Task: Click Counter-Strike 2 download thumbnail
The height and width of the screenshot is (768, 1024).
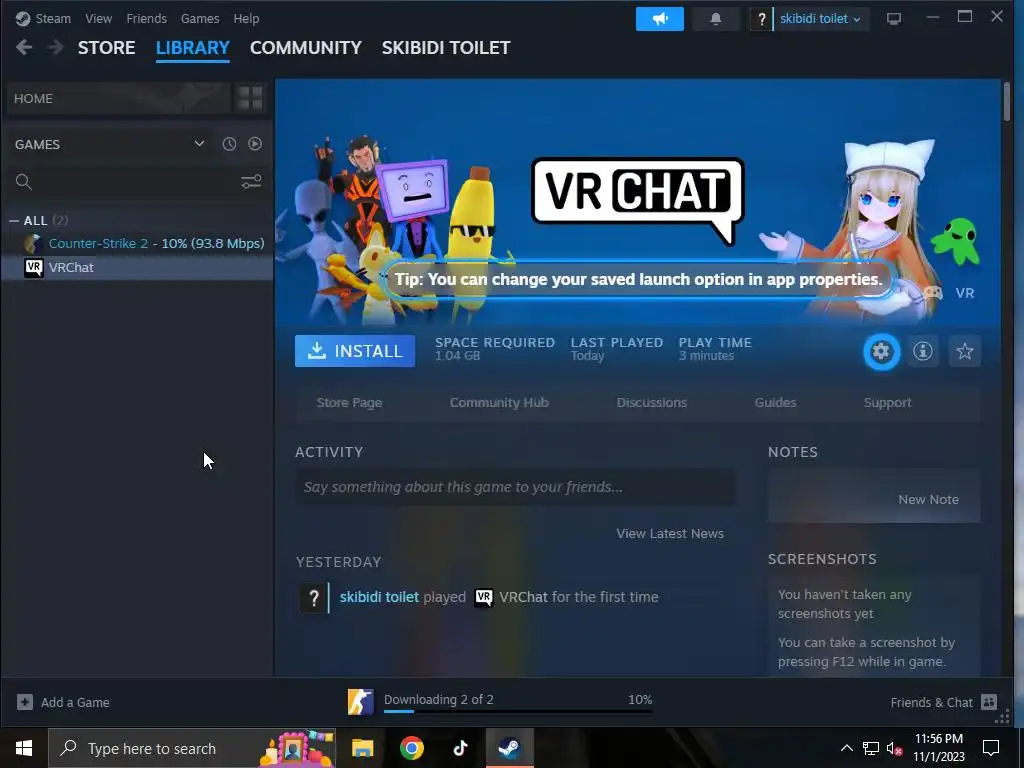Action: [360, 702]
